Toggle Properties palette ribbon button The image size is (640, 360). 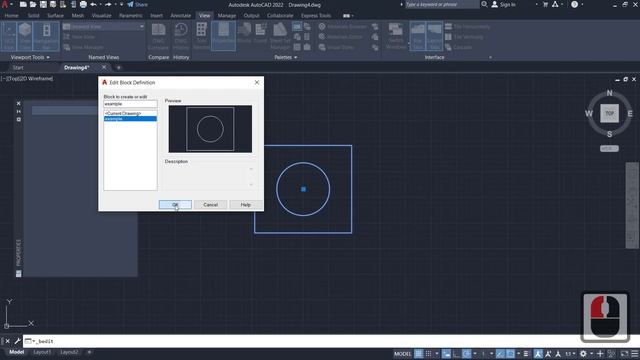[x=223, y=36]
